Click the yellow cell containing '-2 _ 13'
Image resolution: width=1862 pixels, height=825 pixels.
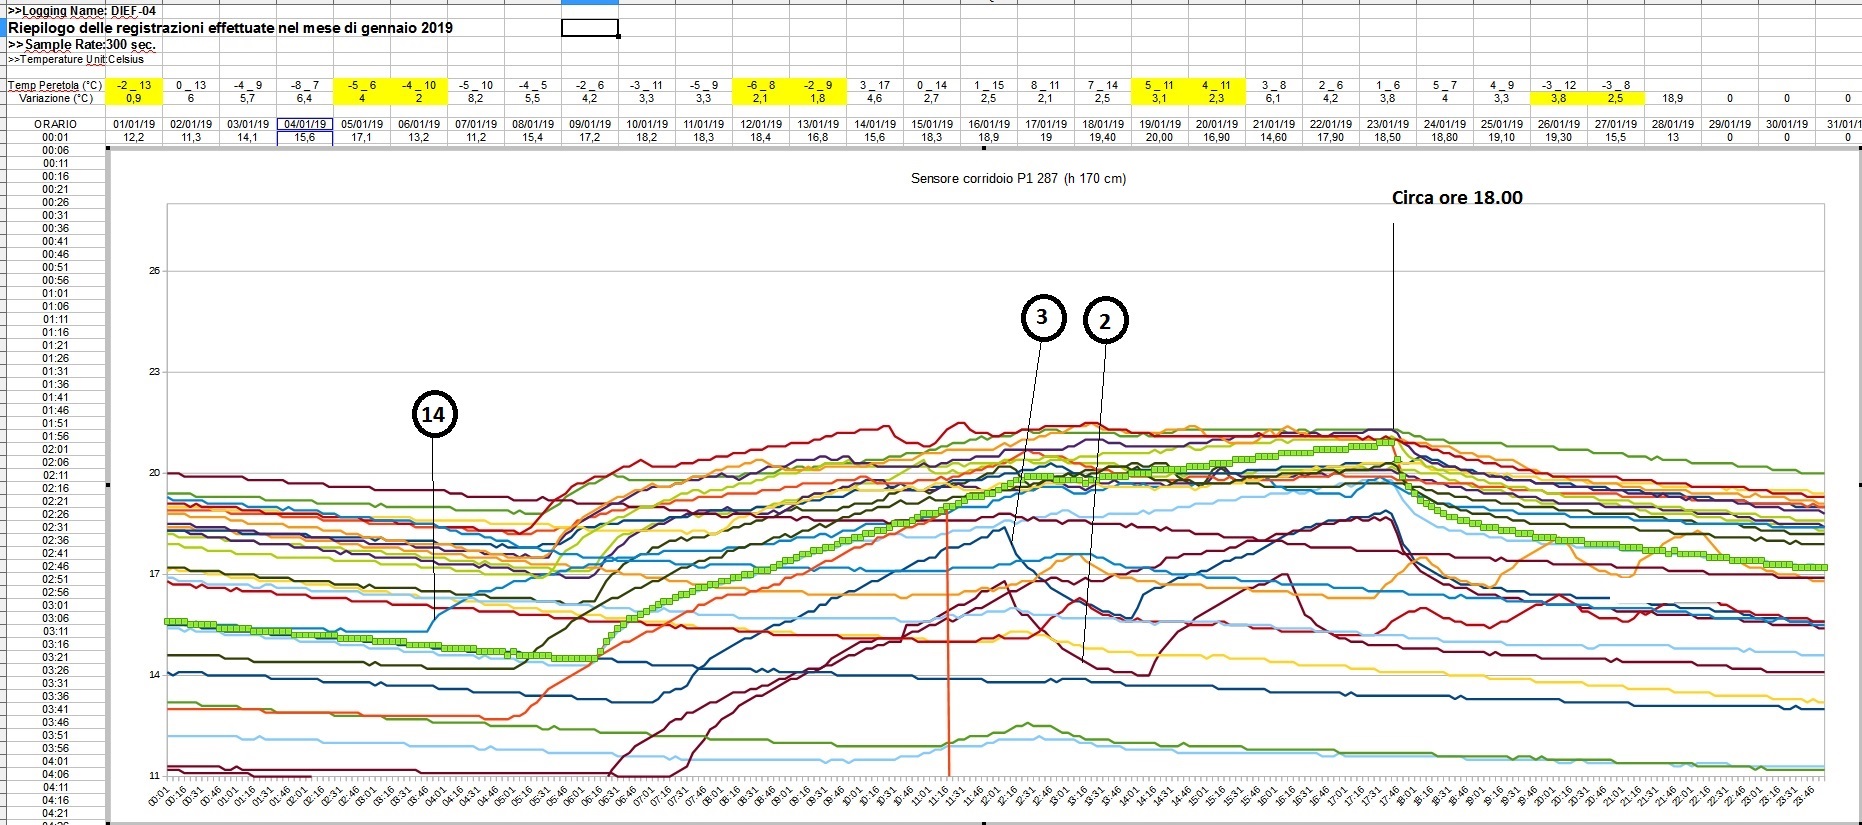tap(134, 86)
